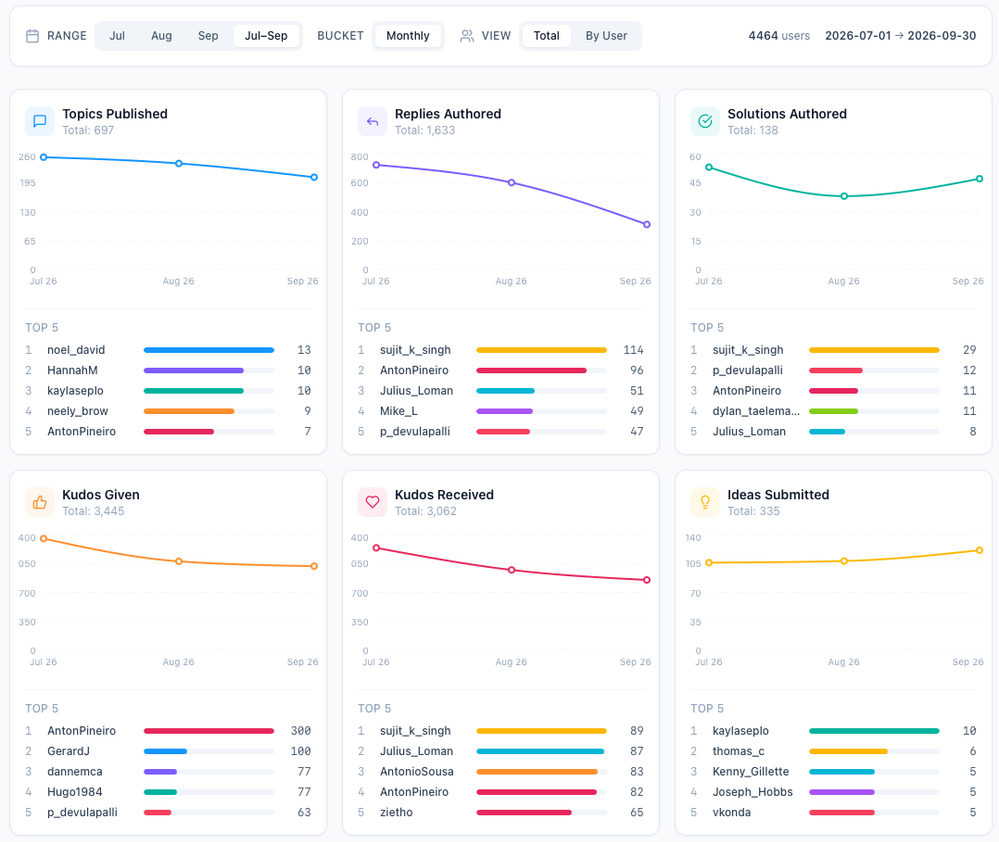Screen dimensions: 999x842
Task: Click the Replies Authored reply arrow icon
Action: tap(372, 121)
